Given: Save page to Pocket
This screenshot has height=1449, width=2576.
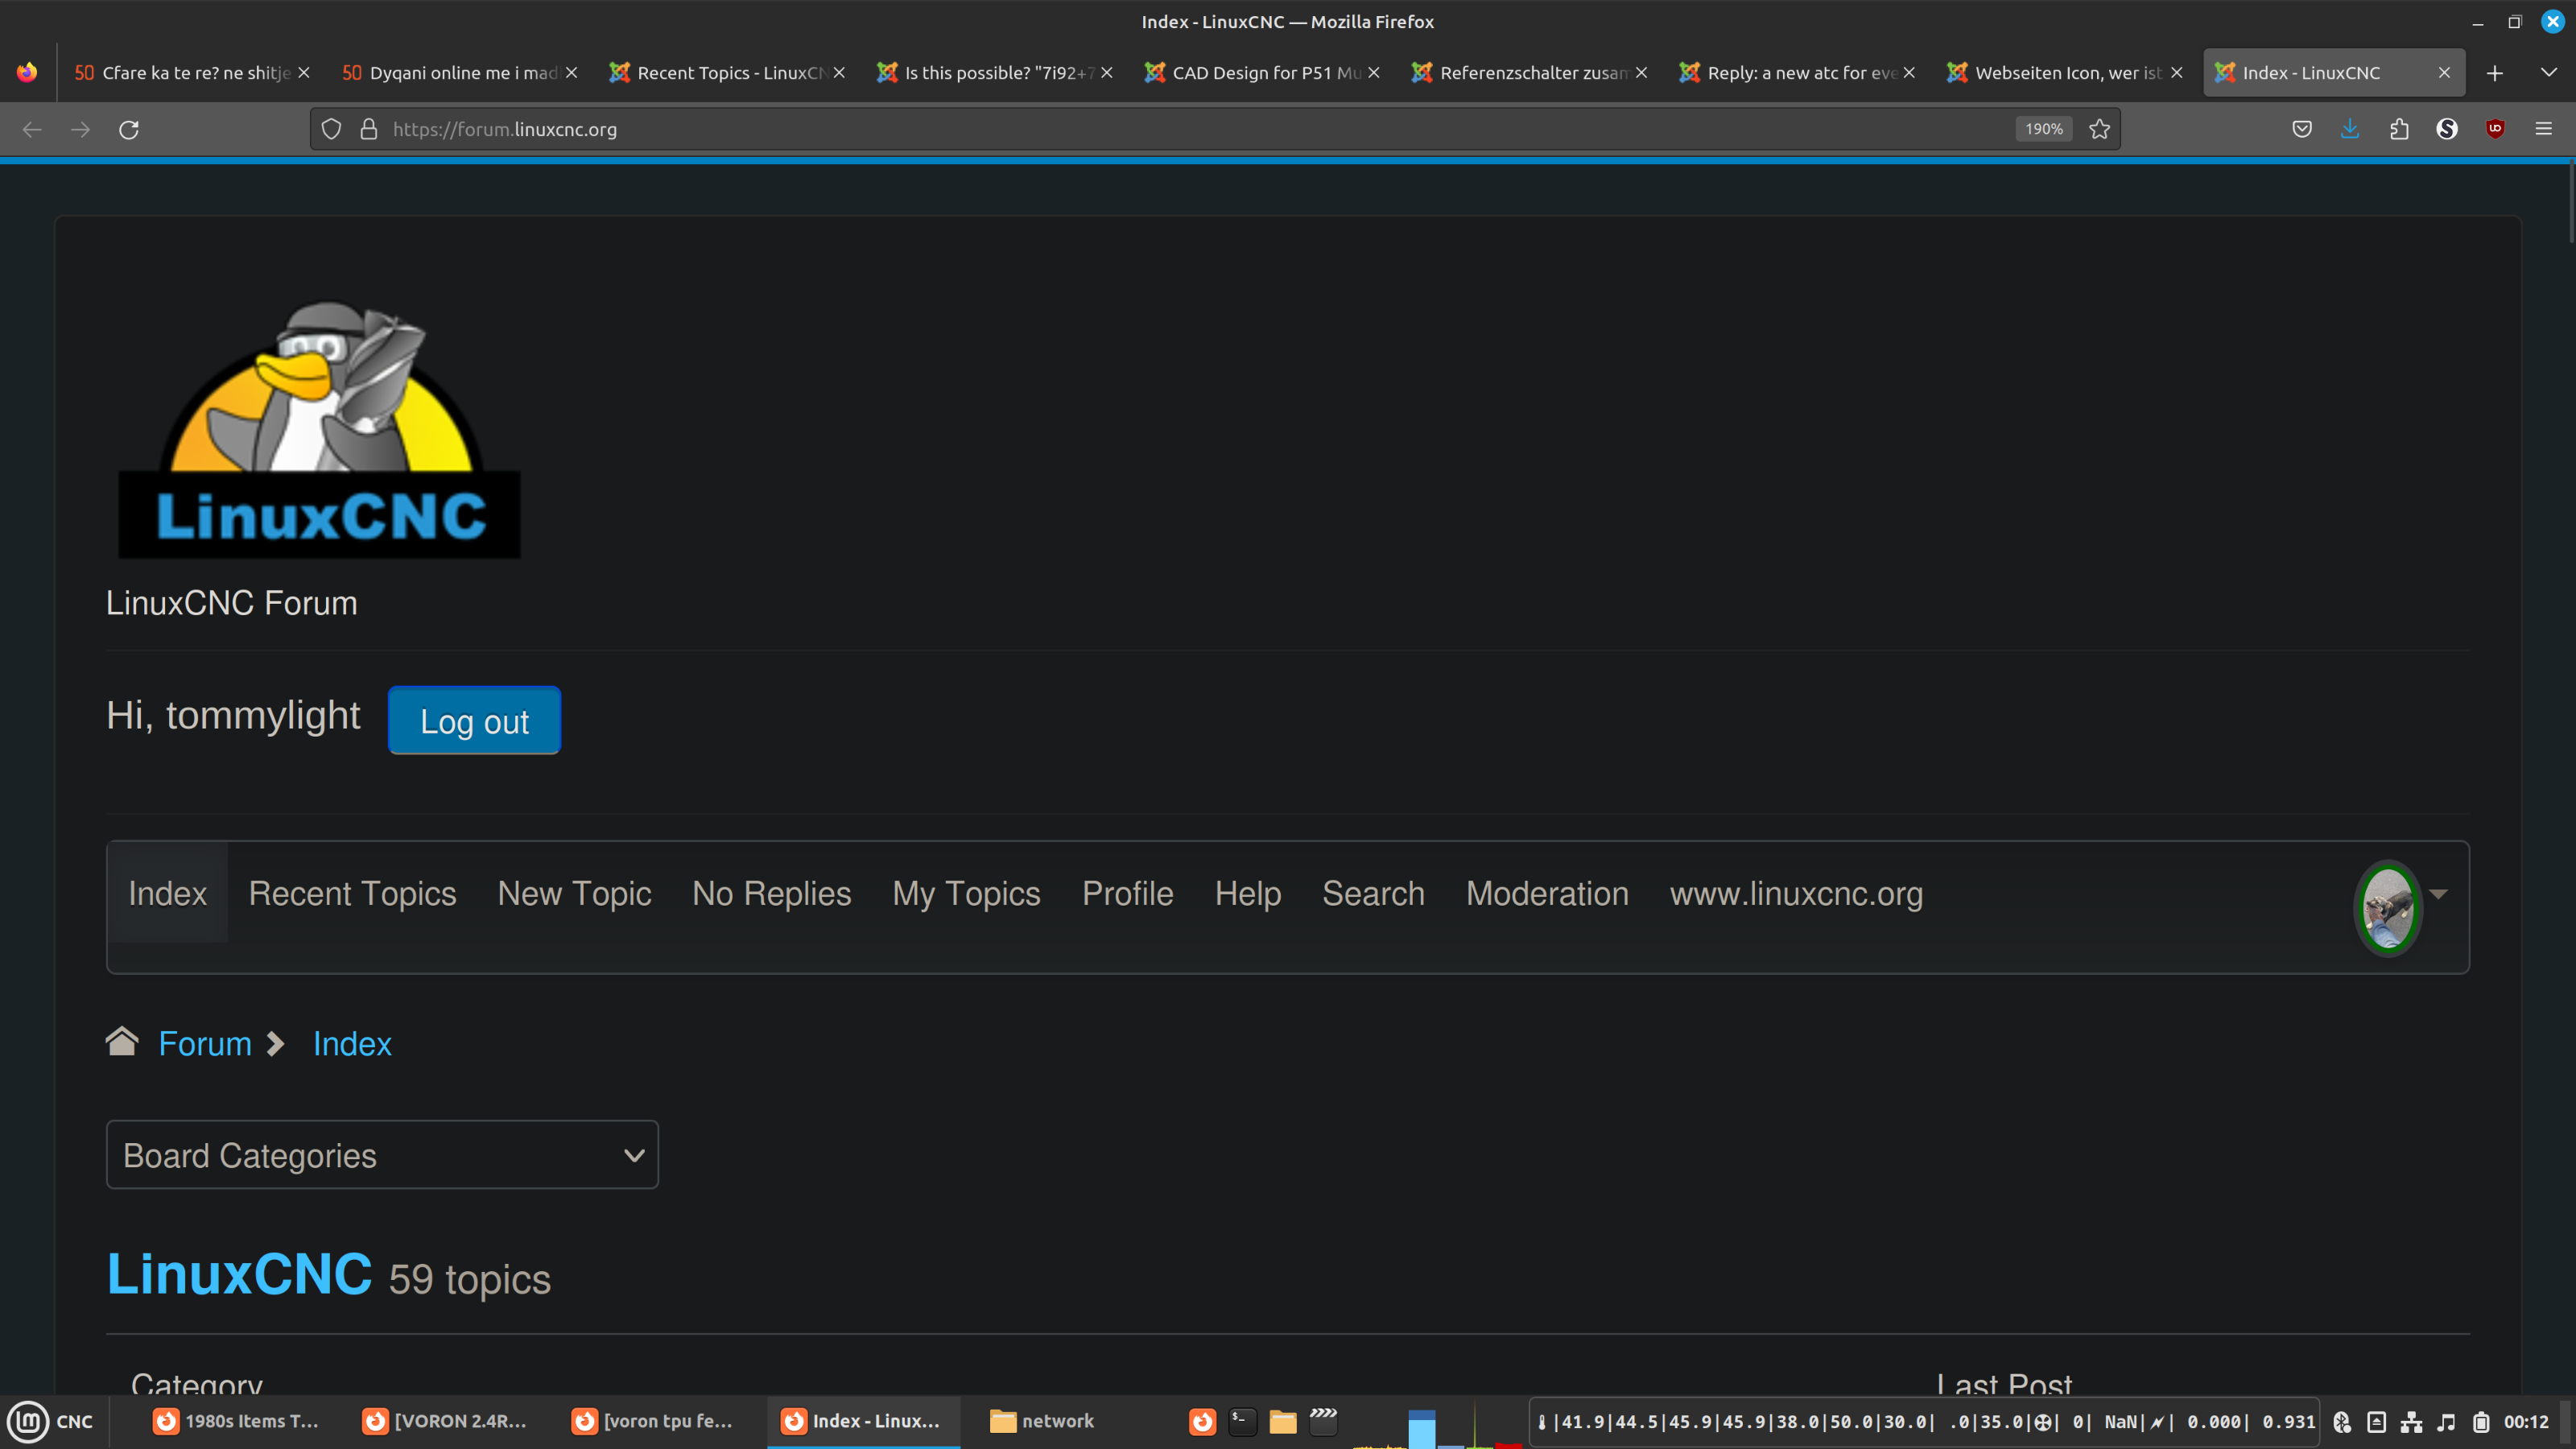Looking at the screenshot, I should tap(2302, 129).
